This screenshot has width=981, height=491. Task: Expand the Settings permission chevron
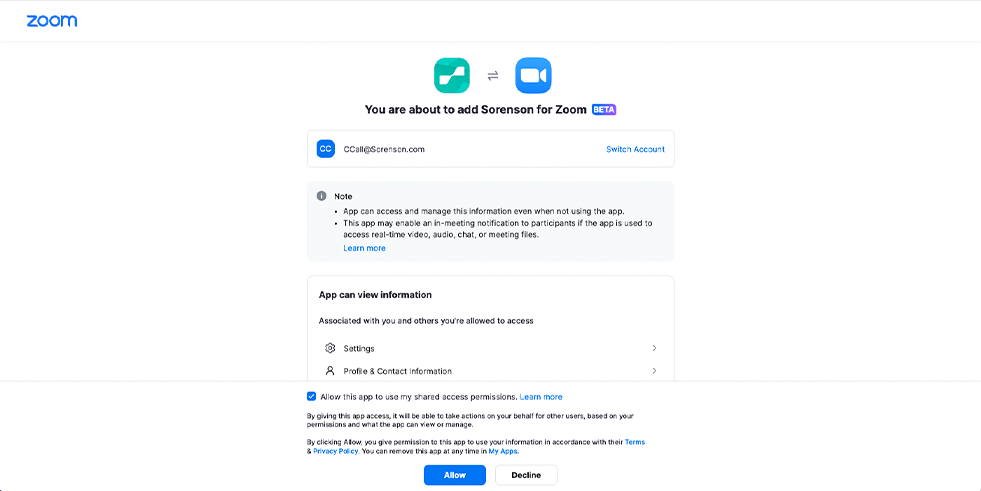click(654, 348)
